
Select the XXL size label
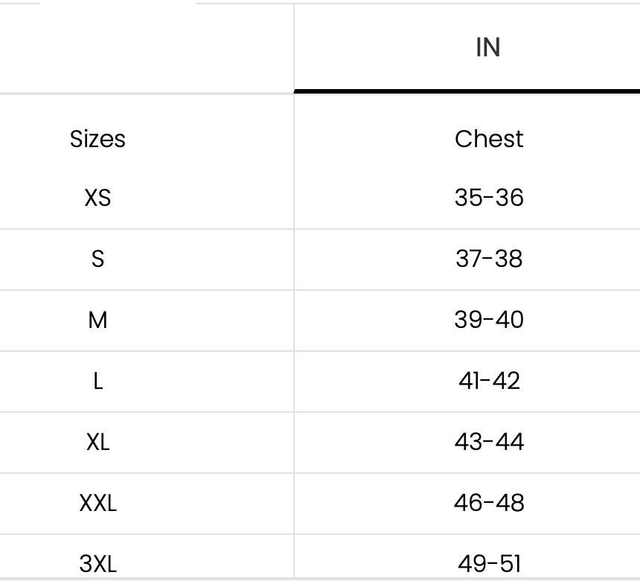(98, 503)
